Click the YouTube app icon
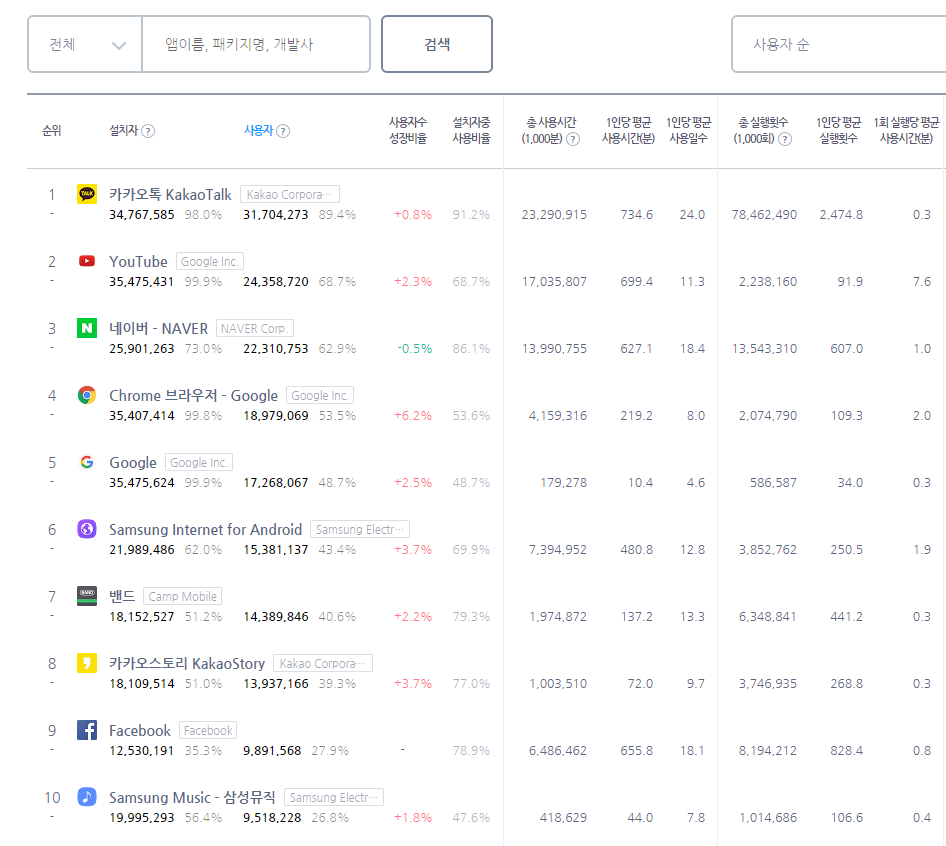Screen dimensions: 946x846 (87, 261)
